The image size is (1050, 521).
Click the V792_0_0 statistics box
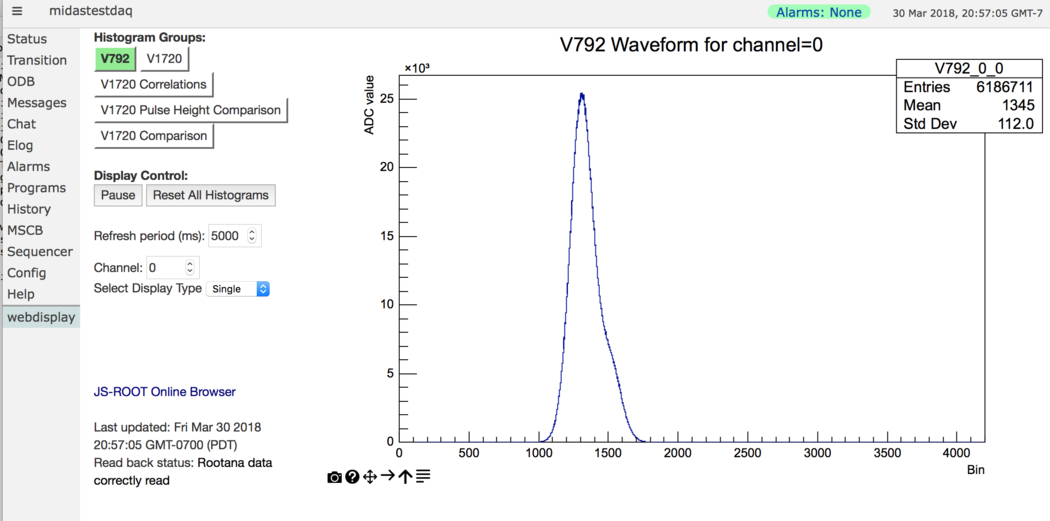(968, 96)
